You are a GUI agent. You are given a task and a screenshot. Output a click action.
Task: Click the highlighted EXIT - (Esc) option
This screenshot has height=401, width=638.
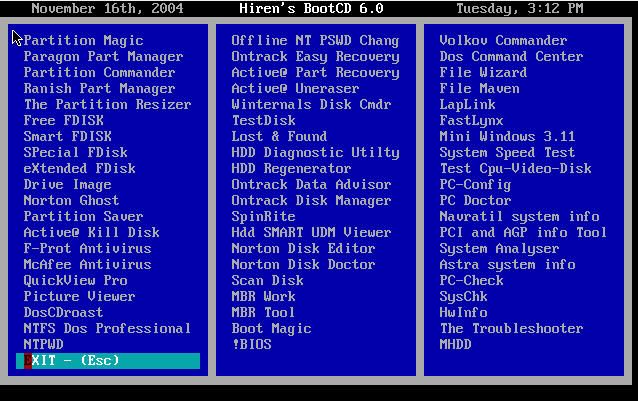click(x=108, y=361)
